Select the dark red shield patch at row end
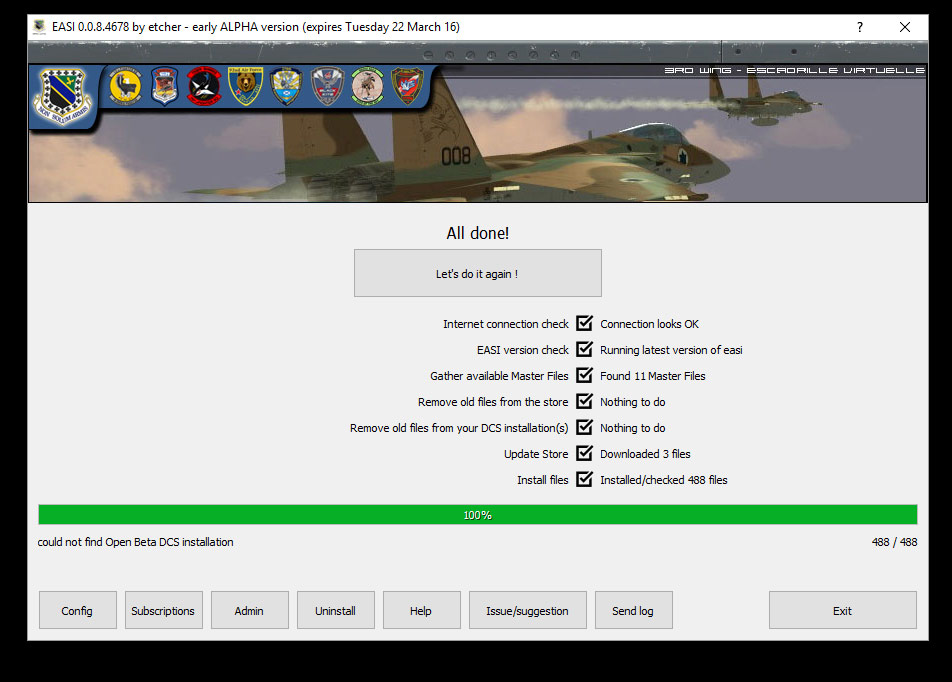The image size is (952, 682). pos(407,87)
